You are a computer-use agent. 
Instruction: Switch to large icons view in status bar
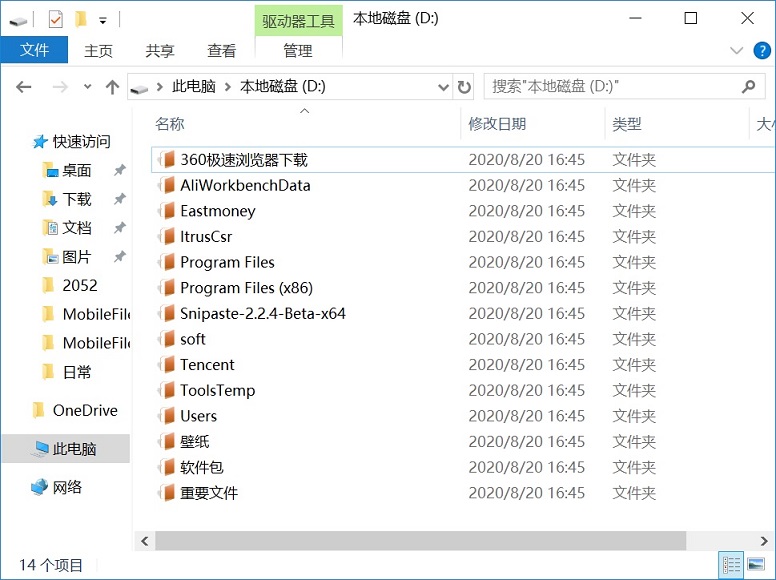point(756,565)
